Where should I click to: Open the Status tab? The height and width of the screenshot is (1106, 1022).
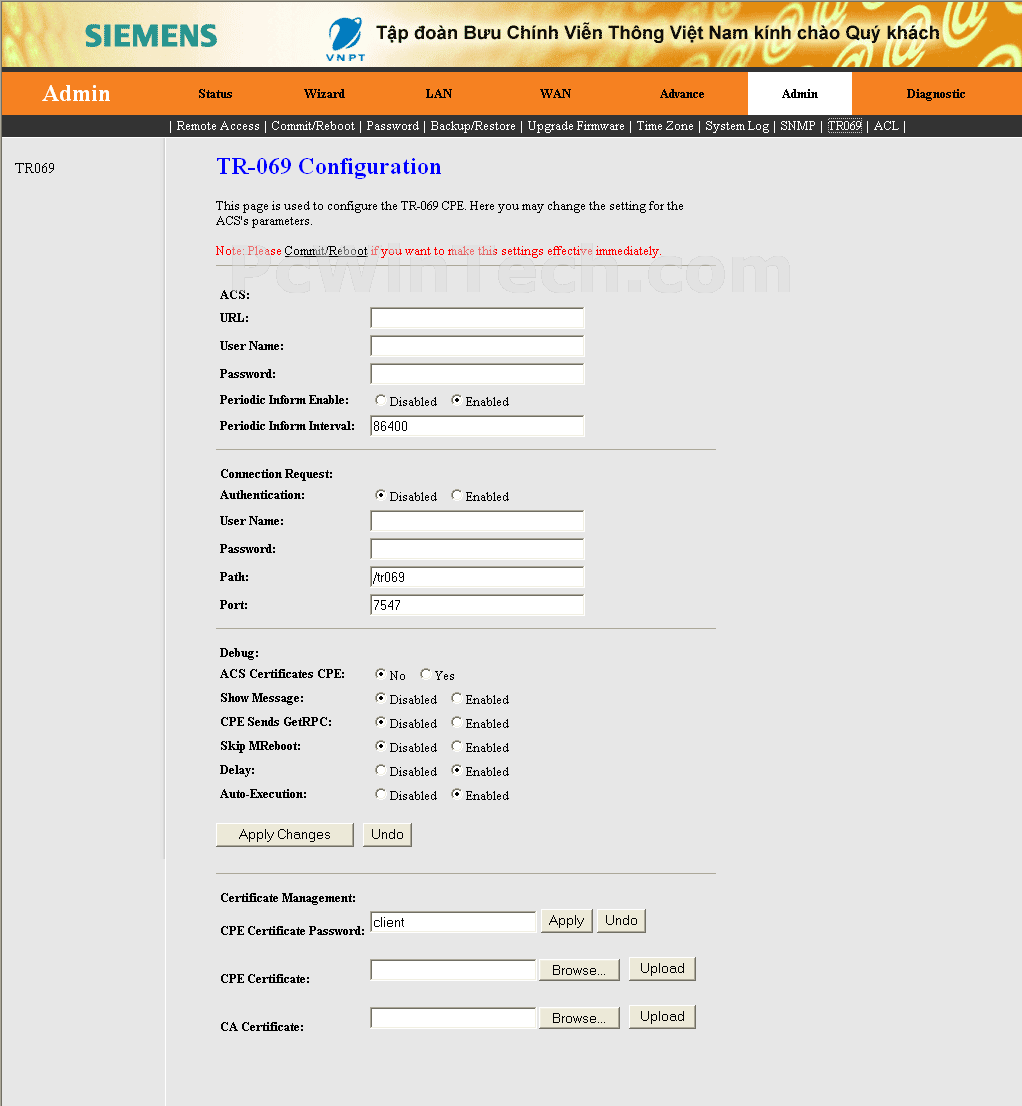(215, 94)
